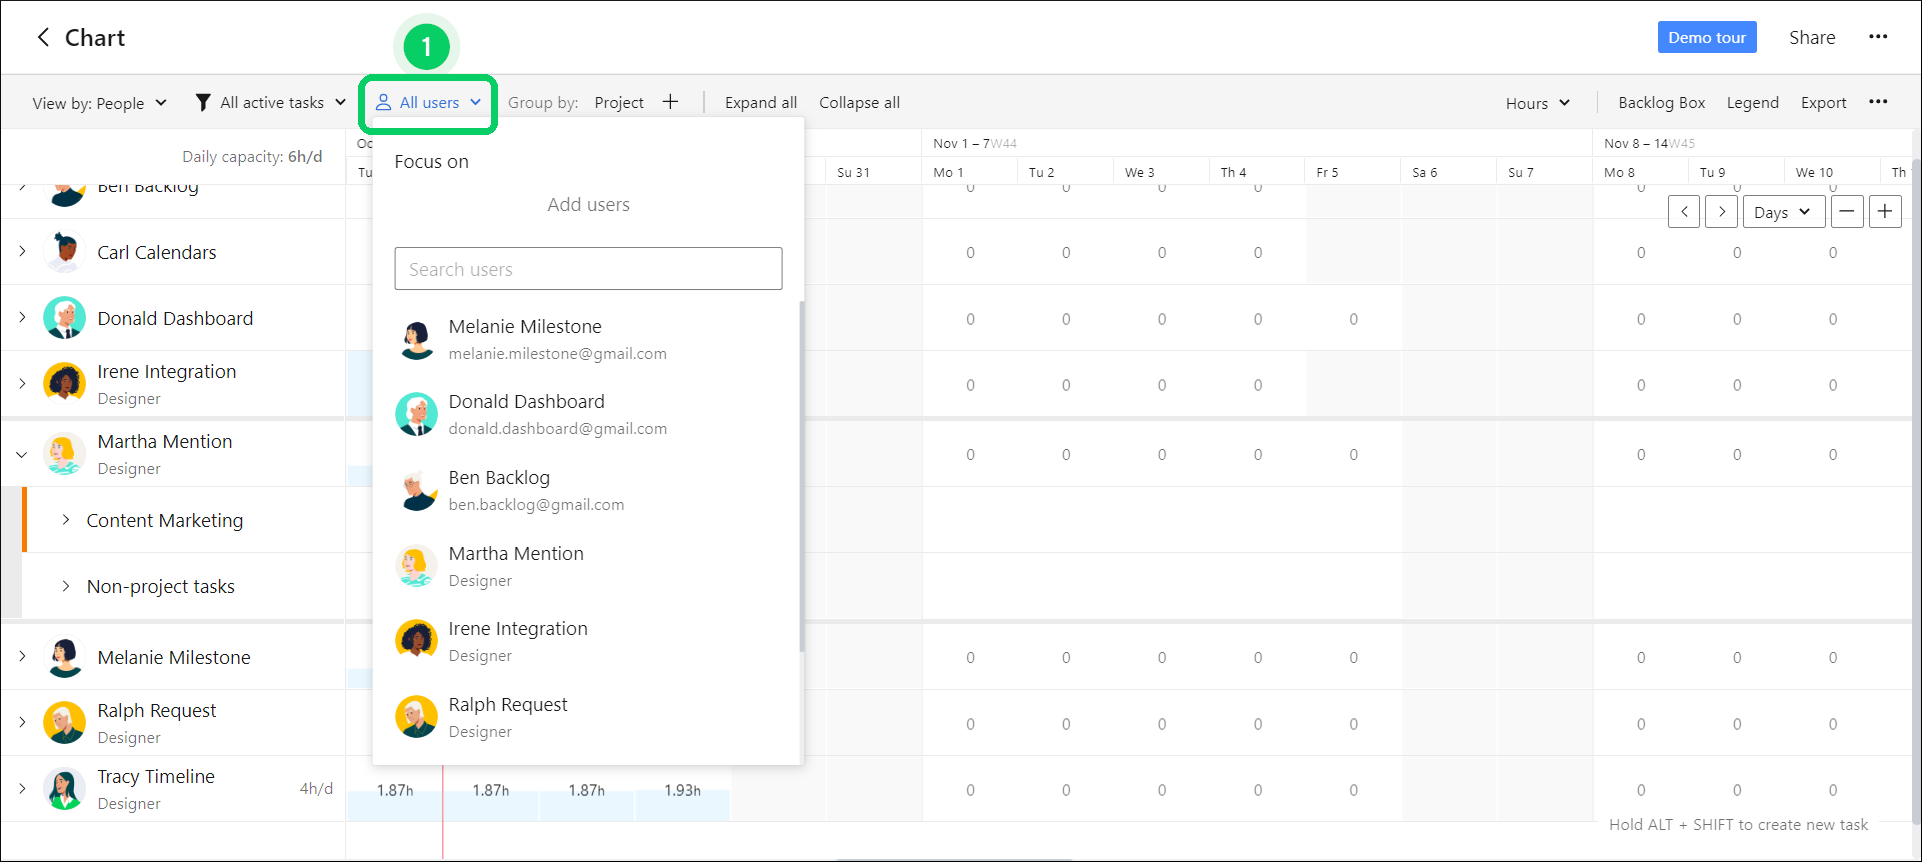Click Project grouping label
This screenshot has height=862, width=1922.
(619, 102)
